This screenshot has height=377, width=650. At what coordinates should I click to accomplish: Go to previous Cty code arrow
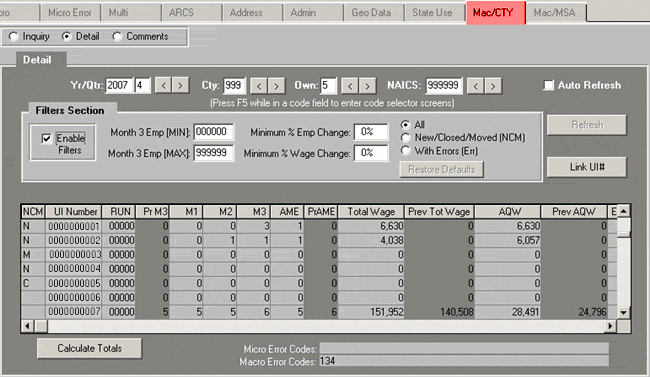(x=259, y=86)
